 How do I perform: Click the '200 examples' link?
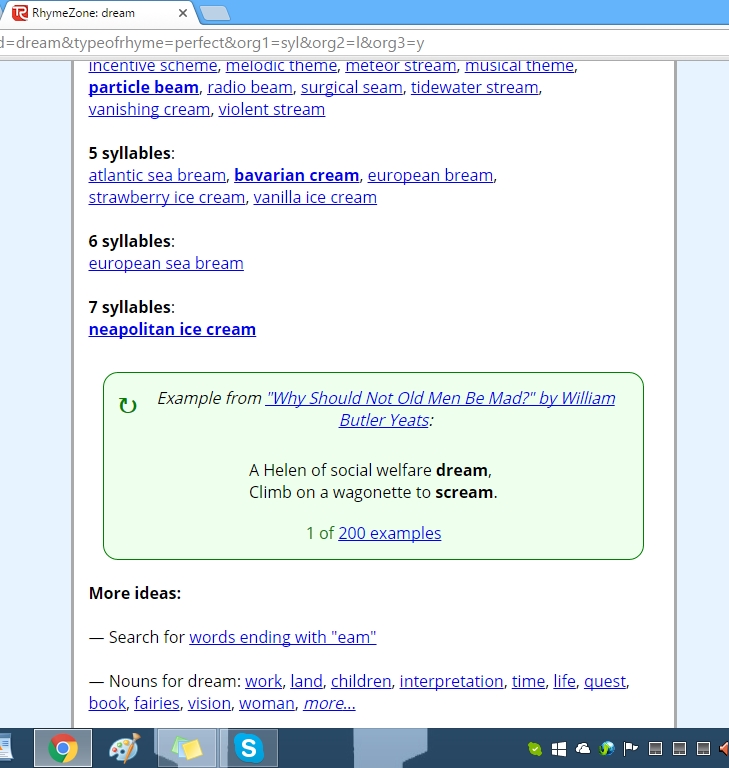click(389, 533)
